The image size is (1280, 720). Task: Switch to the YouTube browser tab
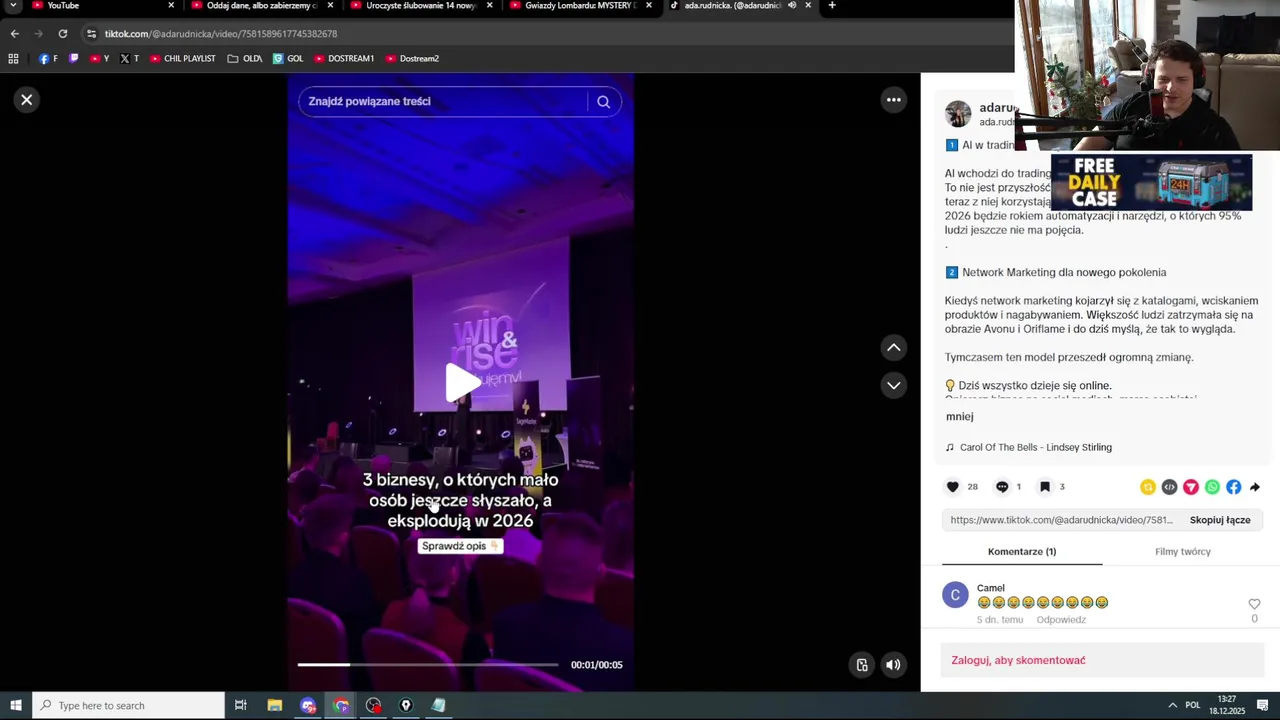63,6
